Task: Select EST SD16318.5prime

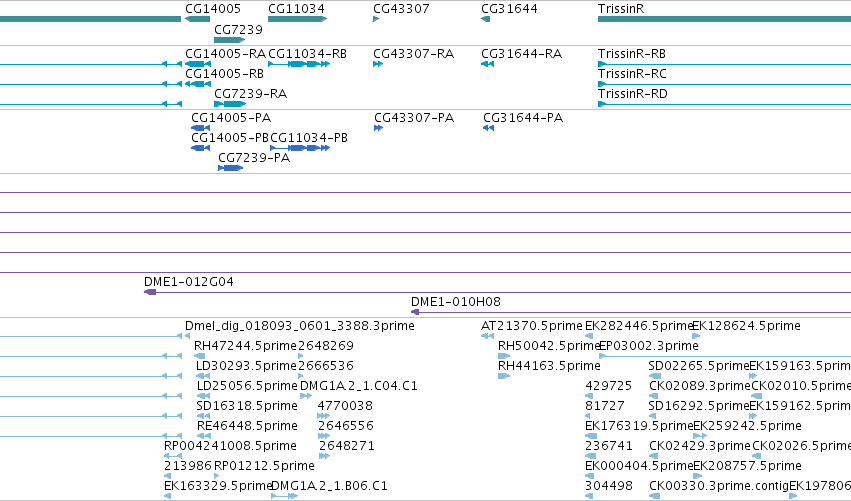Action: pyautogui.click(x=247, y=406)
